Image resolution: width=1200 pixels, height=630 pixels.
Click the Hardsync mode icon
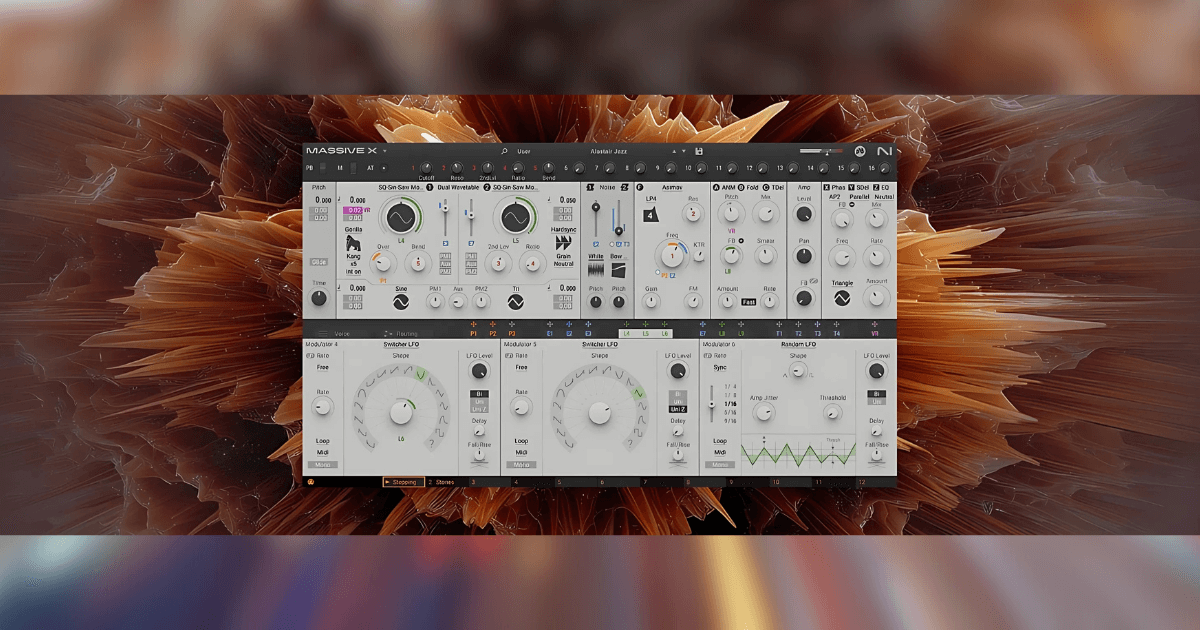point(563,243)
